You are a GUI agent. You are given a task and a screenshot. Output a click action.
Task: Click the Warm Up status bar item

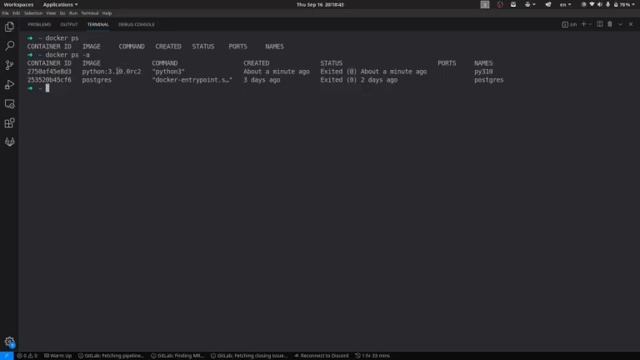click(58, 356)
